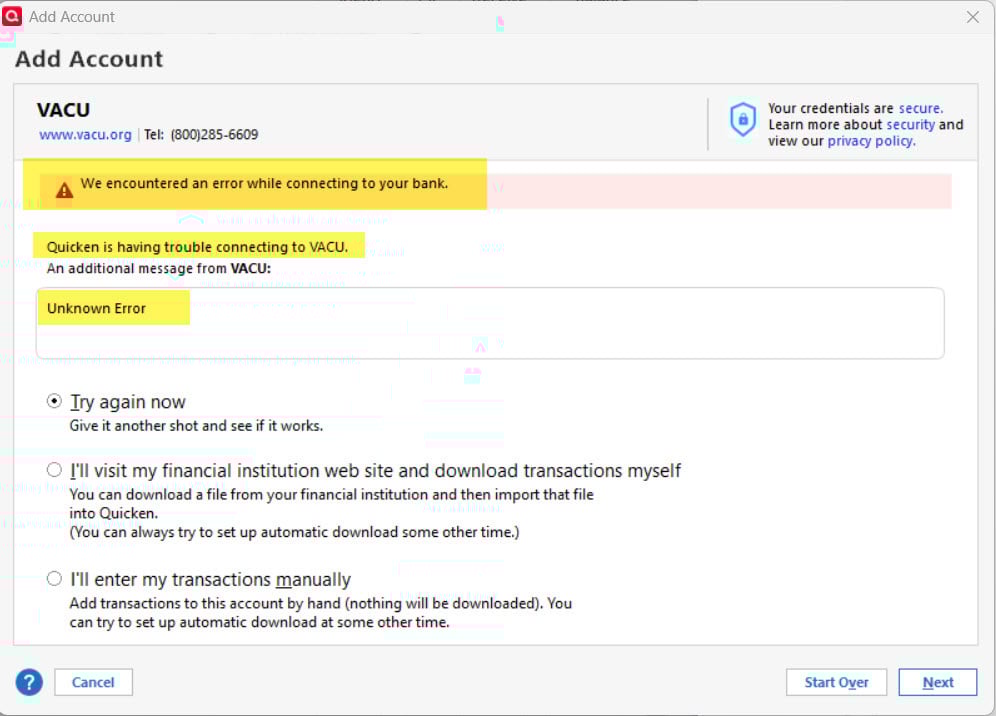Click the blue help question mark icon

pos(29,682)
